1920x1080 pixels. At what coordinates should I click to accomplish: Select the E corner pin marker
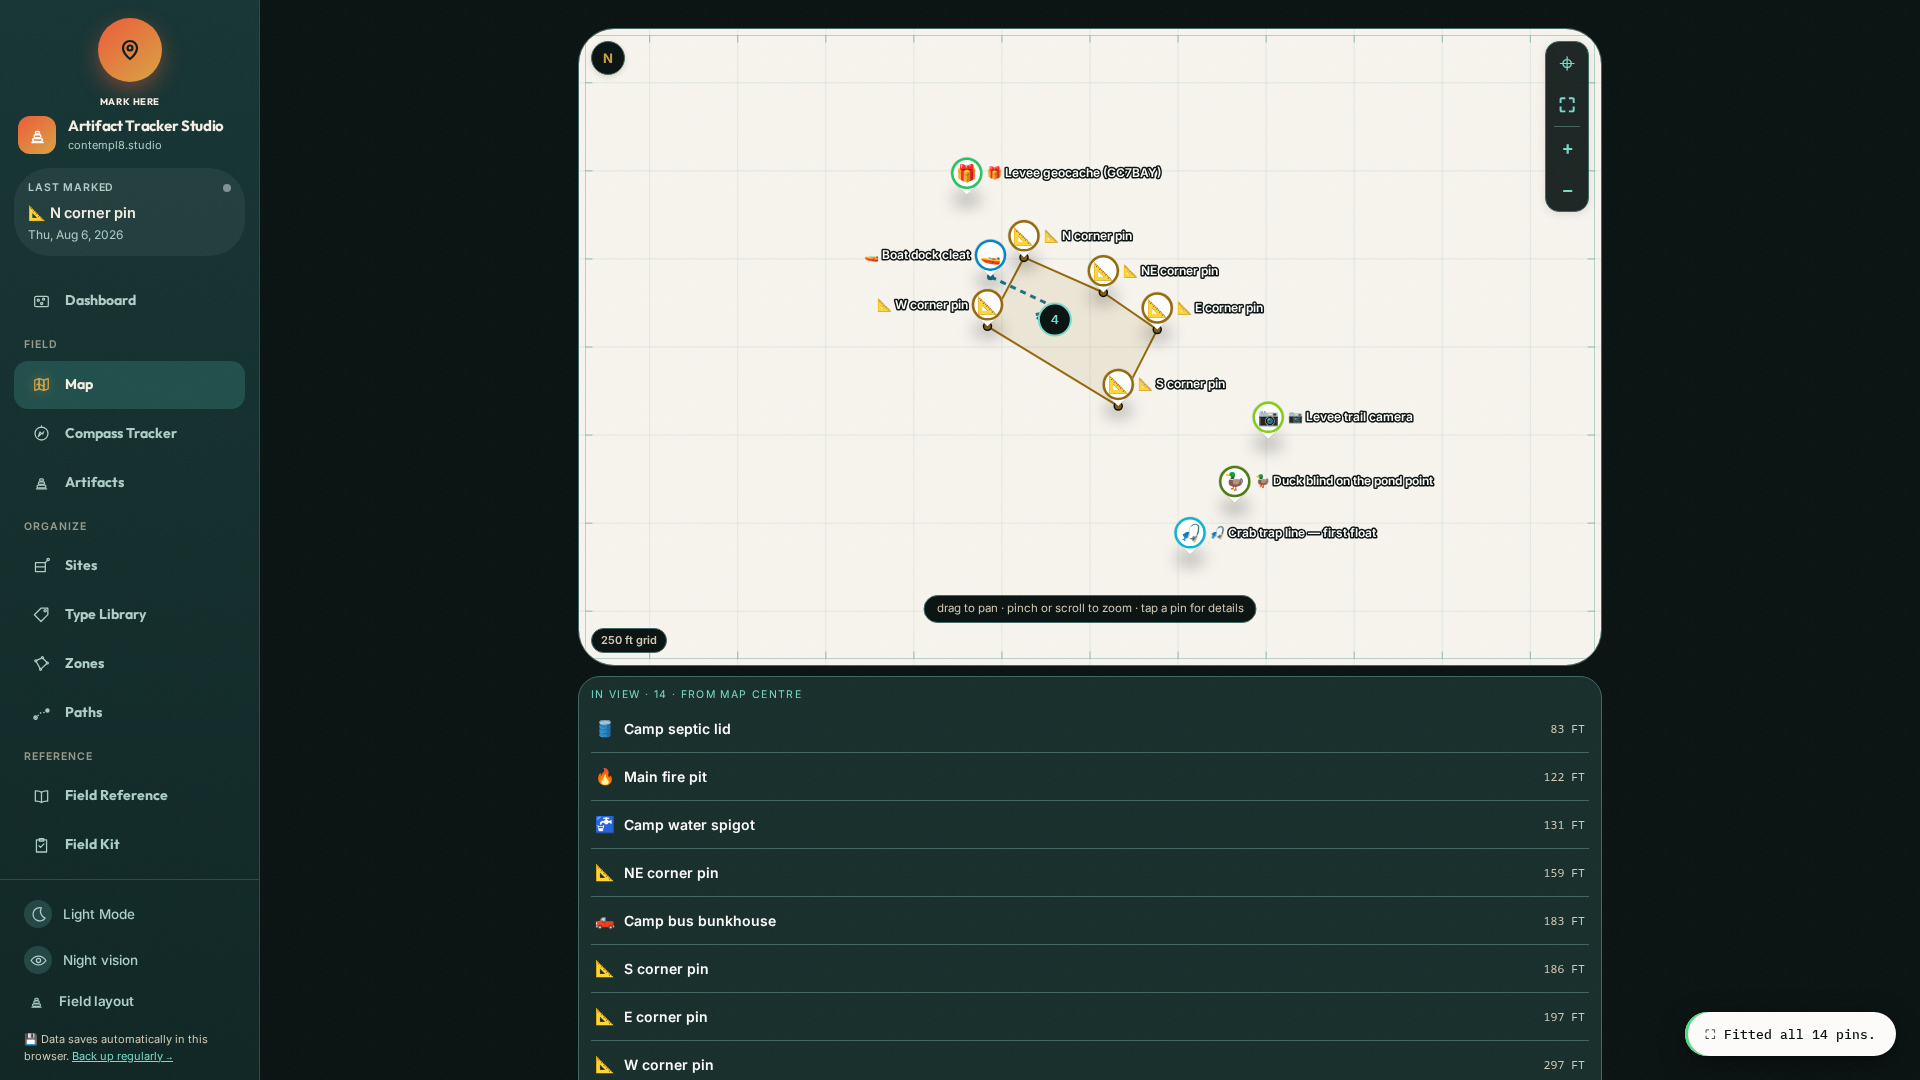tap(1157, 308)
